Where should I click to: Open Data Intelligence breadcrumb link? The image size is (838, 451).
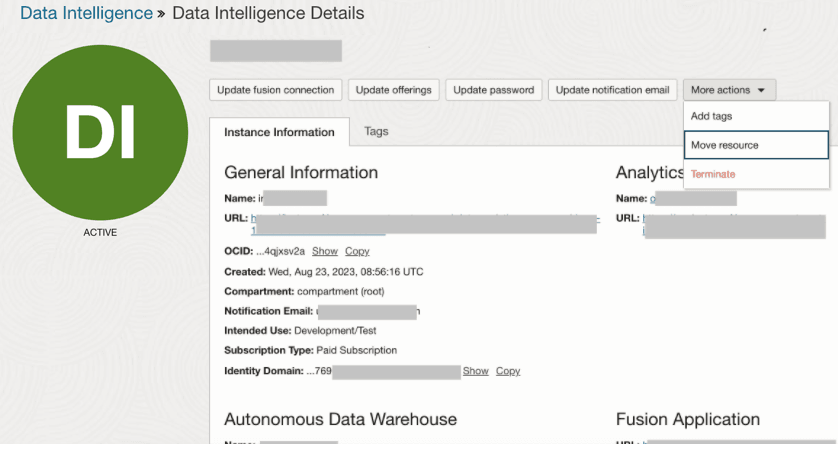(x=85, y=14)
